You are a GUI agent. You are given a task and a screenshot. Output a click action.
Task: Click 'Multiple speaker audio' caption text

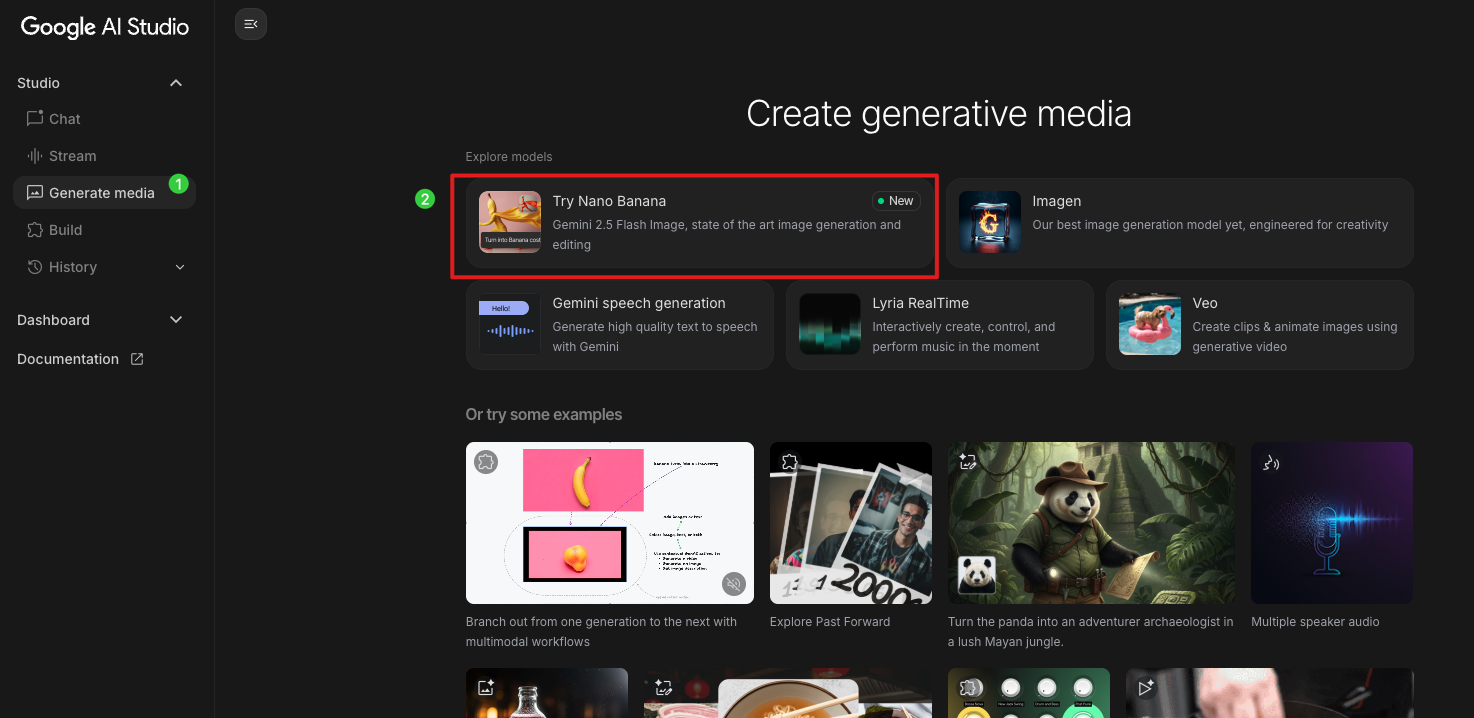[x=1315, y=622]
